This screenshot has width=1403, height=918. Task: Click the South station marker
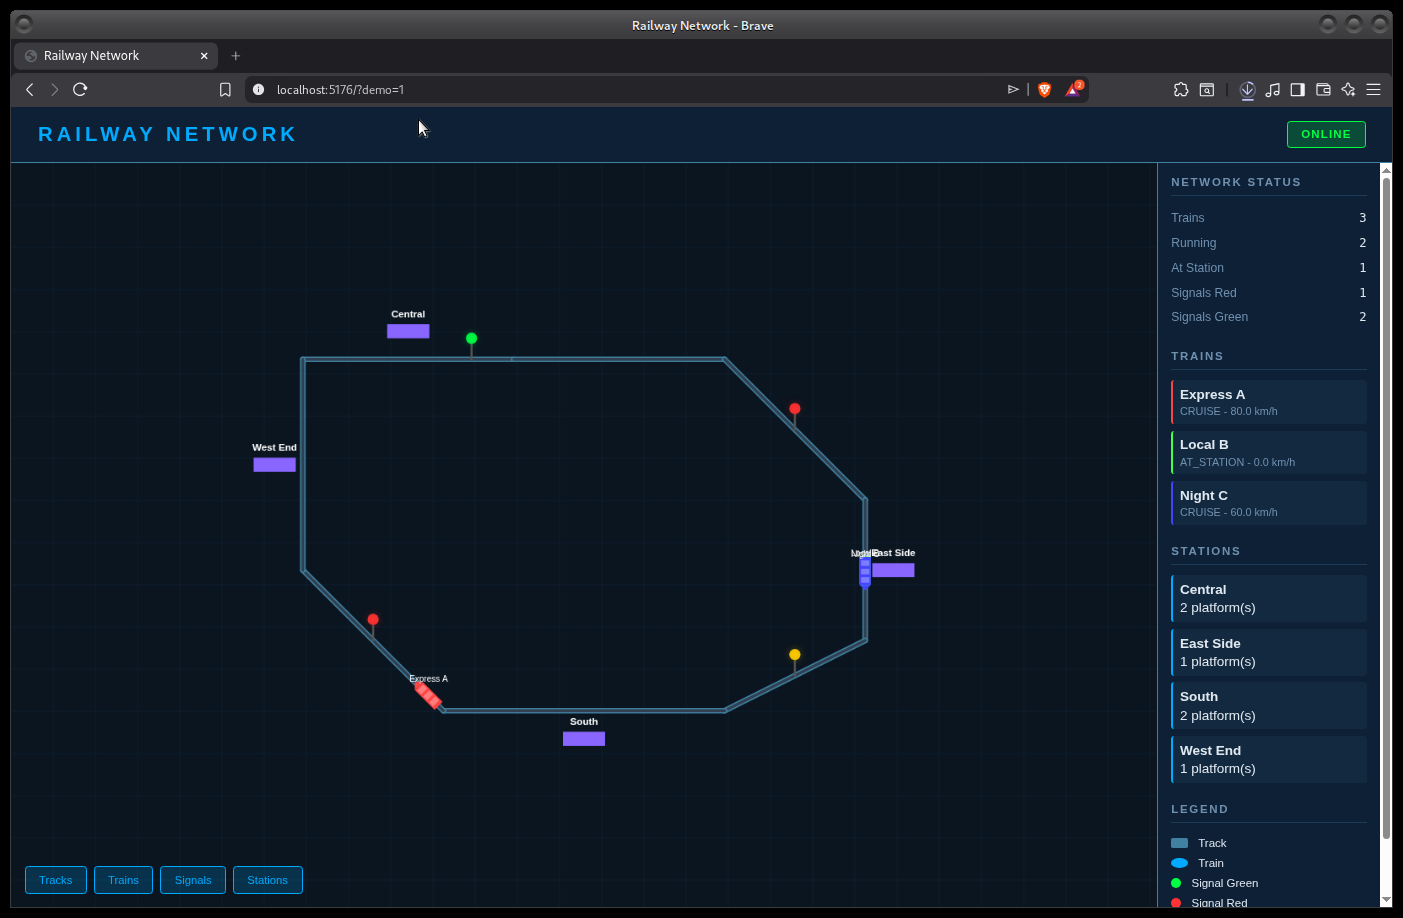click(584, 739)
